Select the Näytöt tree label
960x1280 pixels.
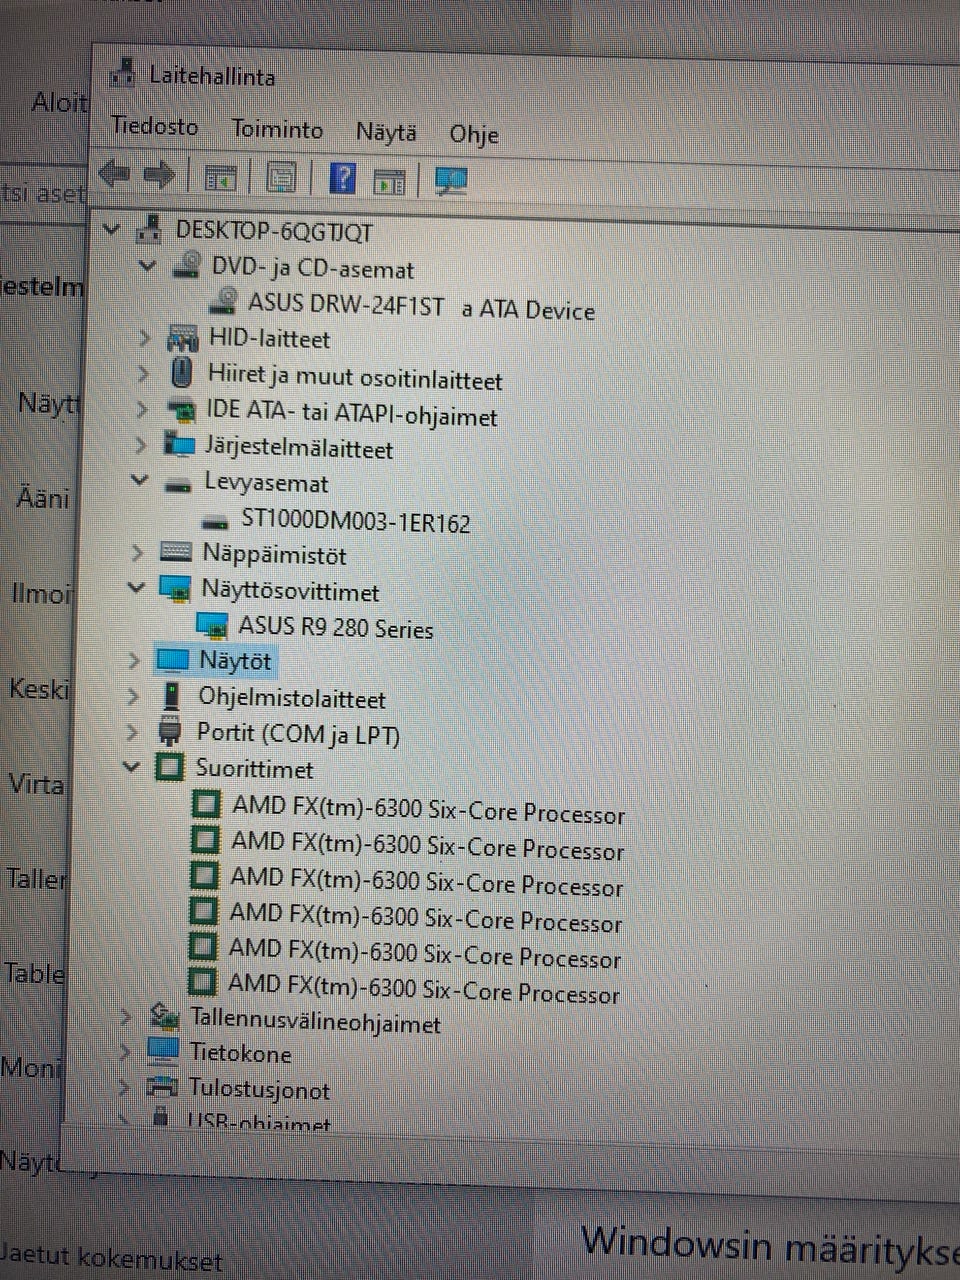pos(235,660)
